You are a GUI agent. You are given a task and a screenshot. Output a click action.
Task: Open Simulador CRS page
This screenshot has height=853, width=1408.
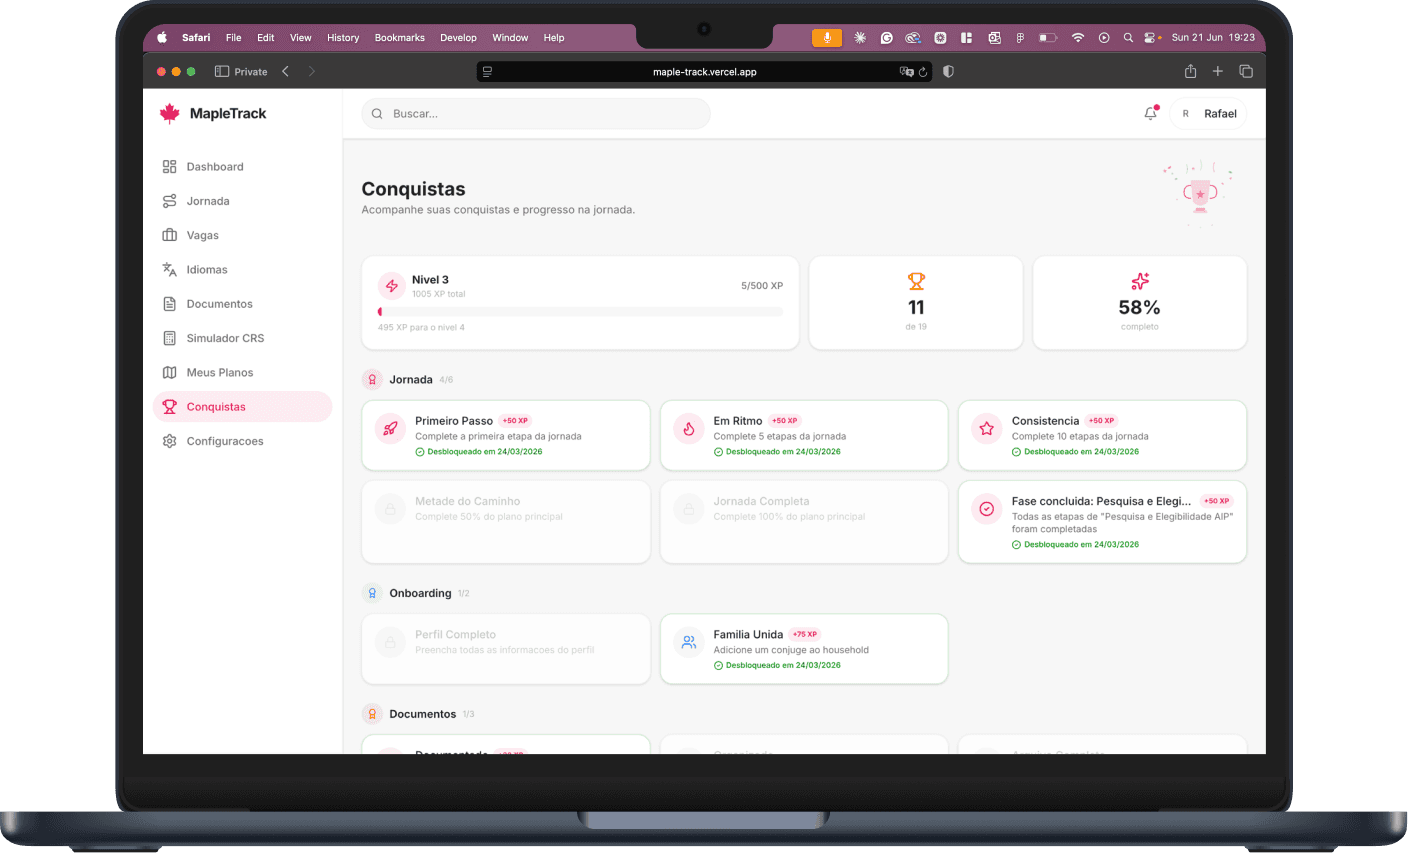[x=242, y=338]
